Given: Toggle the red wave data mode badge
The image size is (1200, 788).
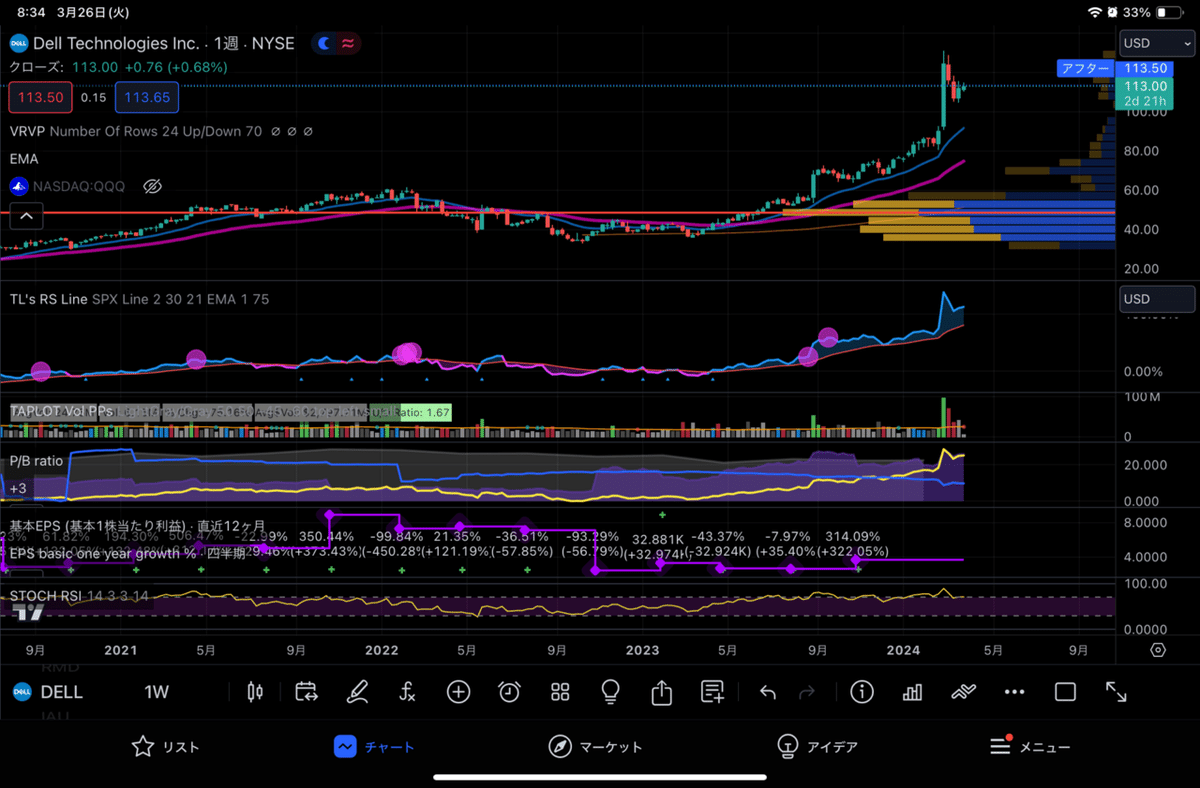Looking at the screenshot, I should (348, 43).
